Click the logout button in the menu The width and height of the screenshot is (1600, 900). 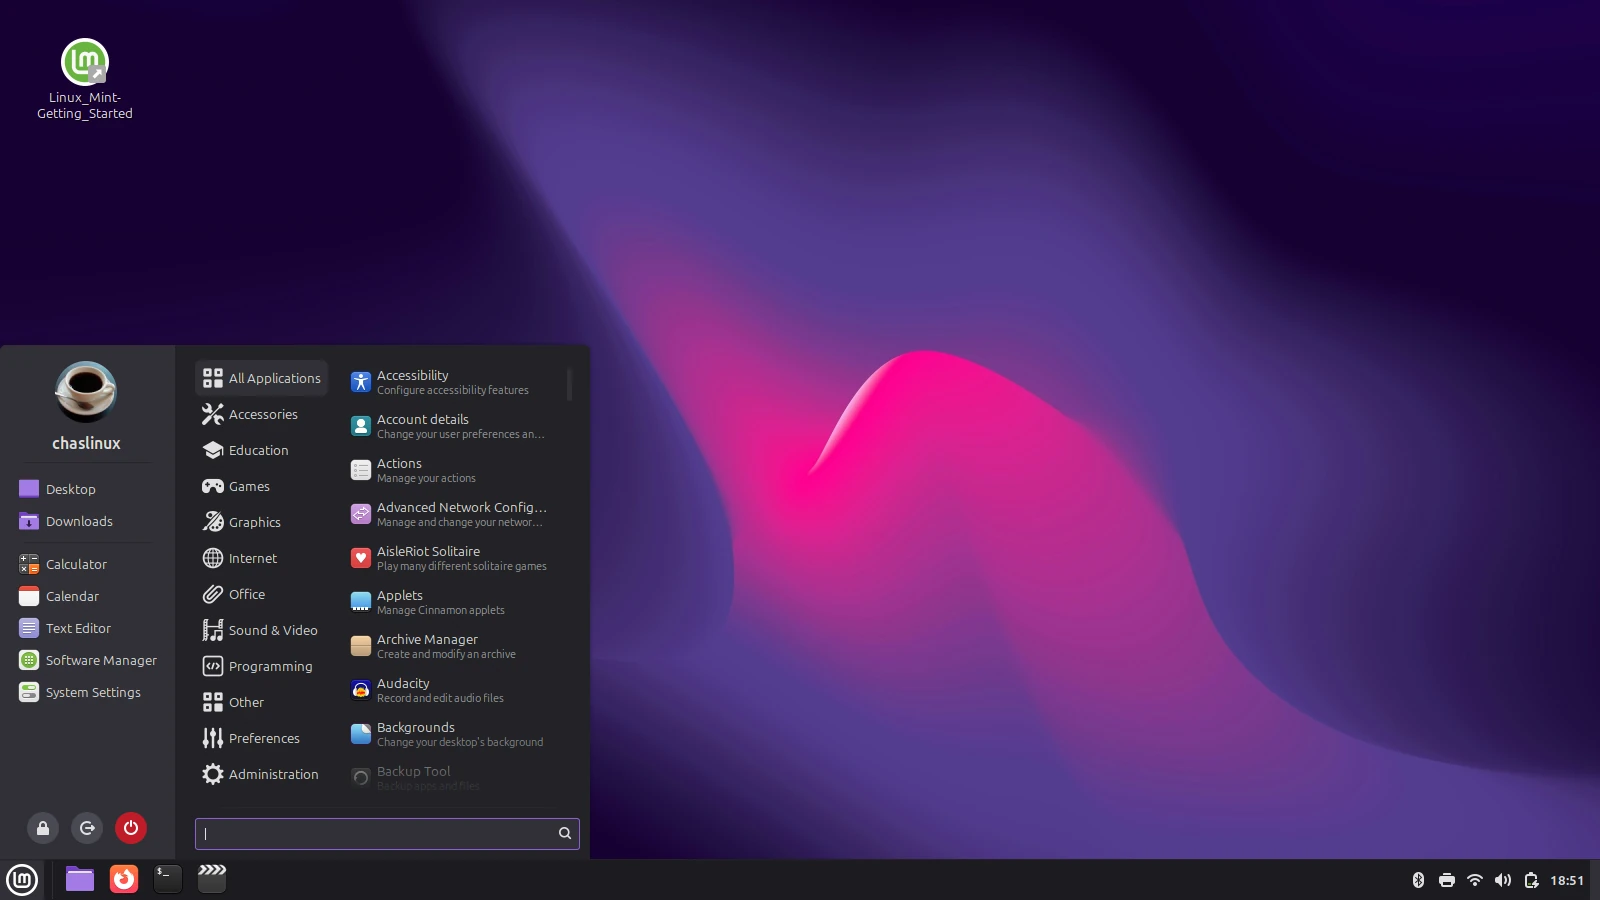[87, 827]
